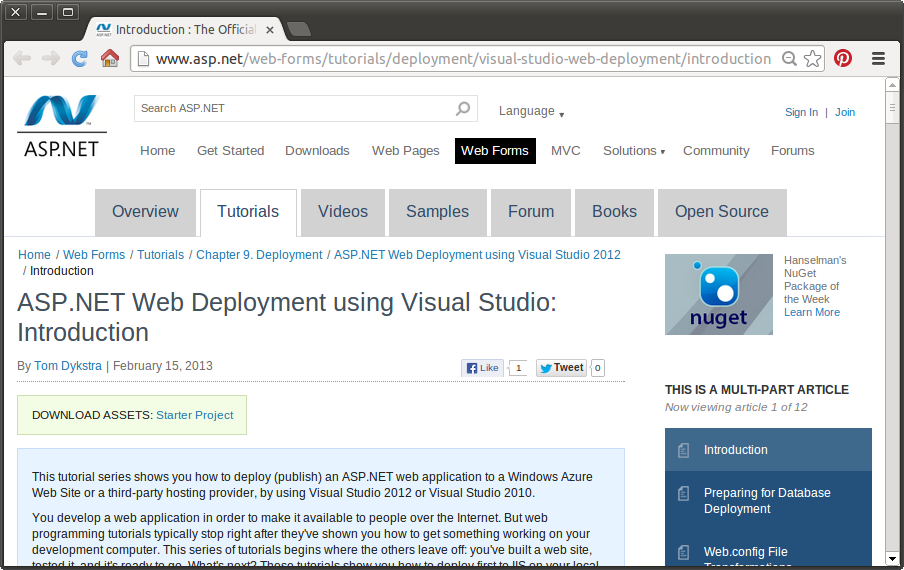Click document icon beside Web.config File

683,552
